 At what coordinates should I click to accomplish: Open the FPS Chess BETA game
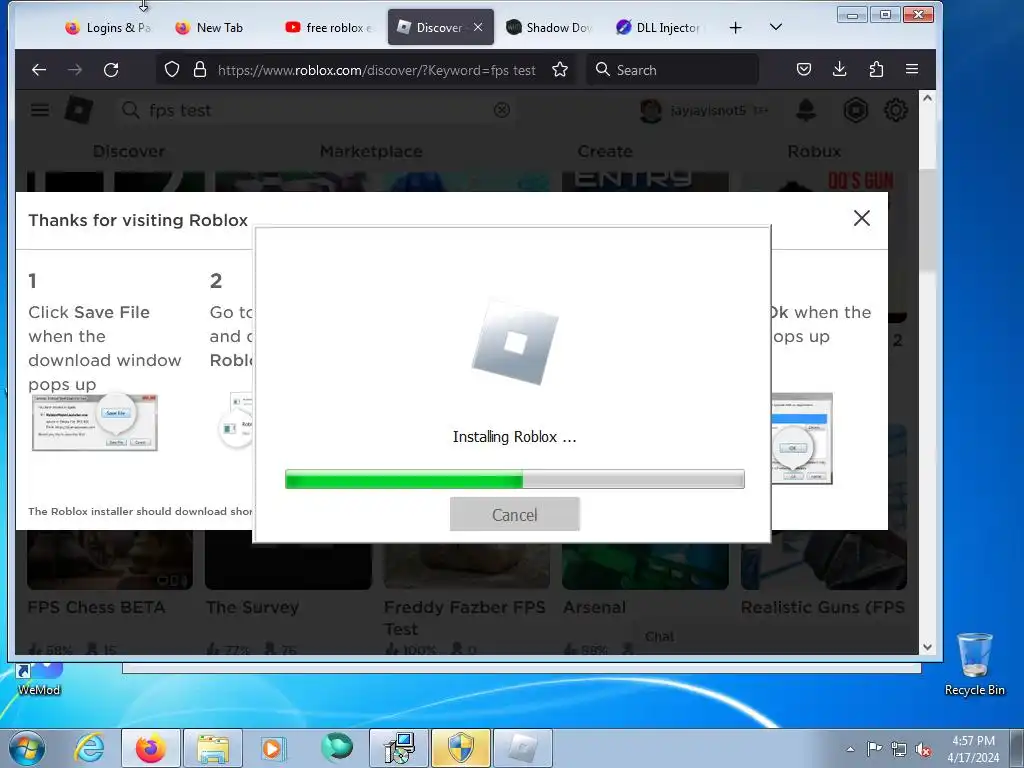[96, 607]
